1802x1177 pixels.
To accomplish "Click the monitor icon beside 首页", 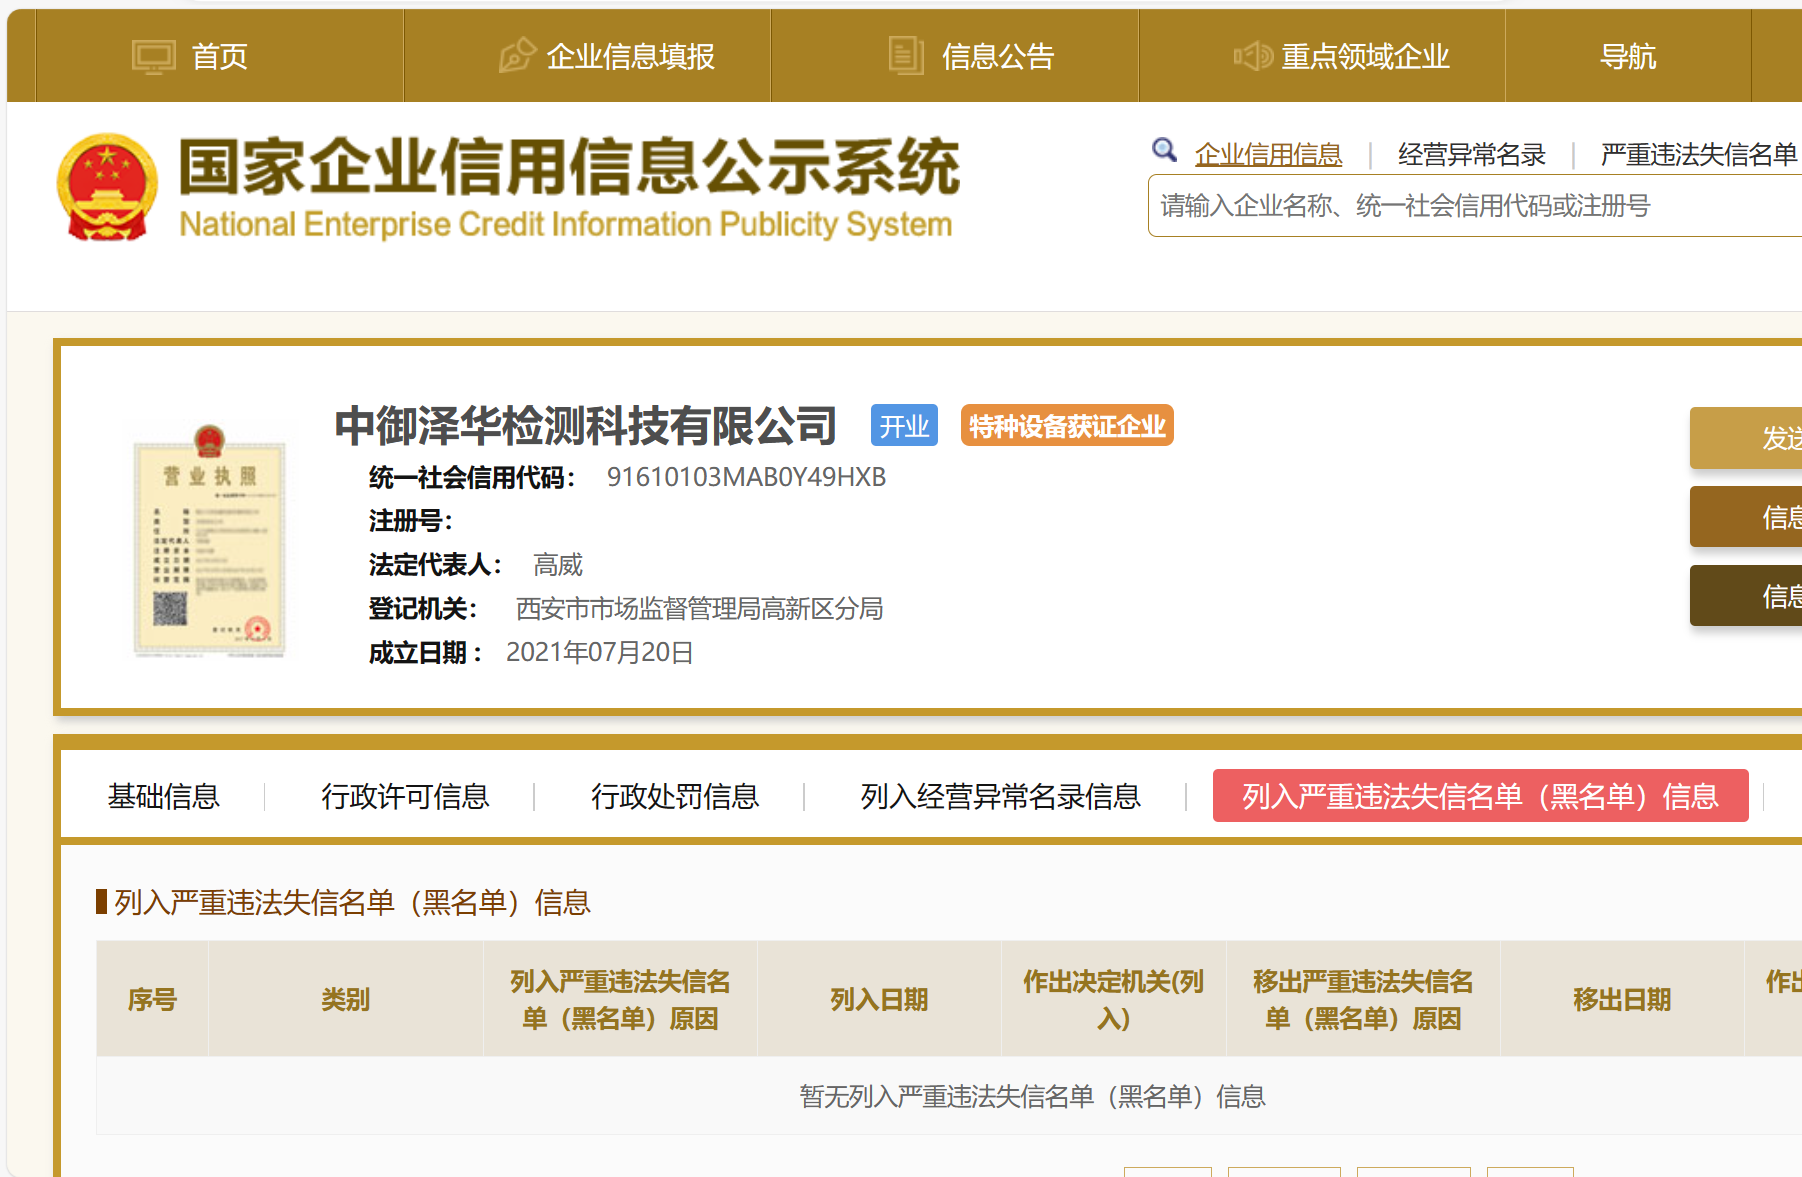I will point(153,57).
